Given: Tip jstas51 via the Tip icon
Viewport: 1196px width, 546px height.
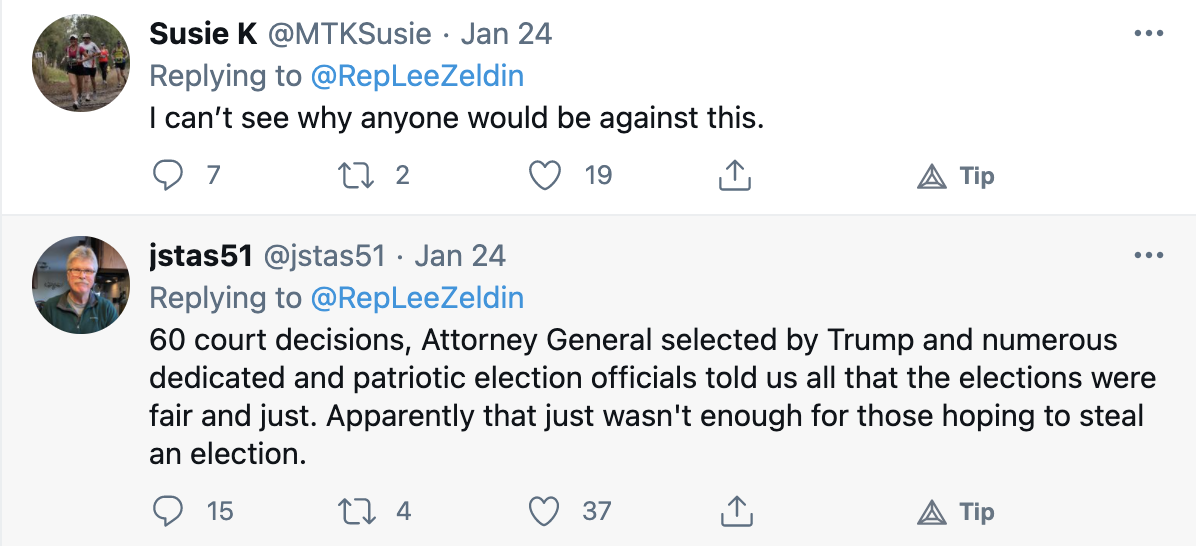Looking at the screenshot, I should coord(932,512).
